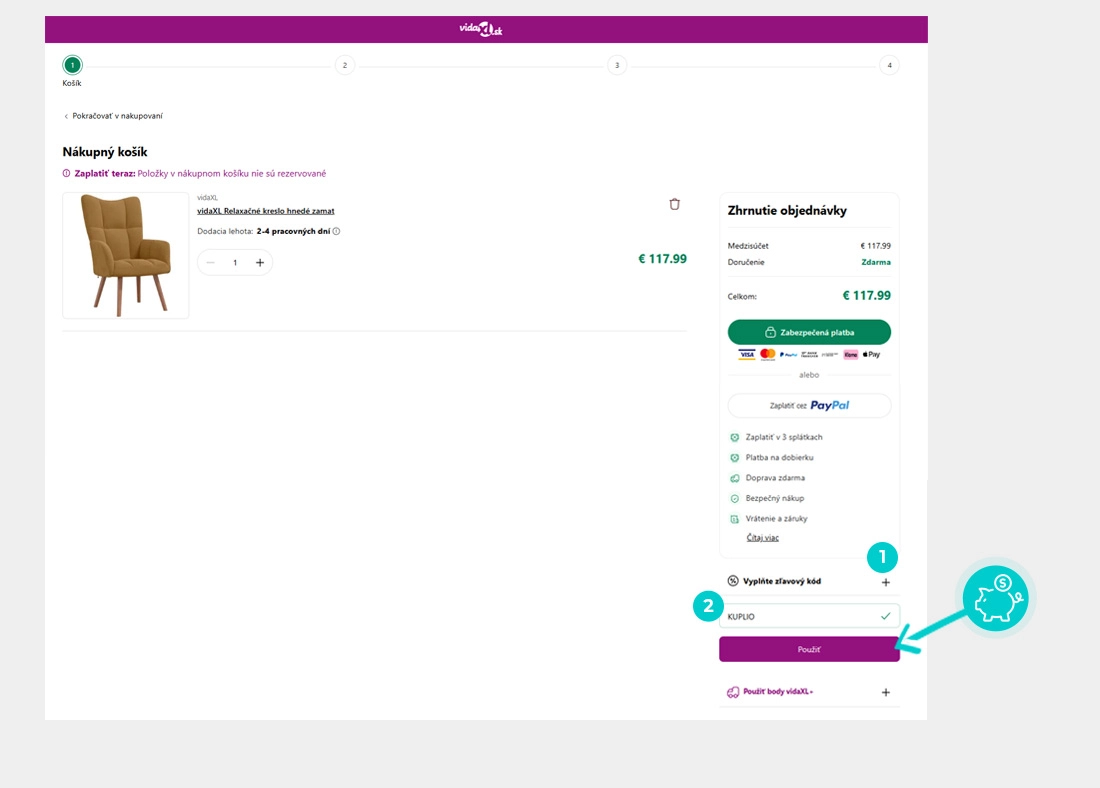Click the Klarna pink payment icon
This screenshot has height=788, width=1100.
[850, 354]
